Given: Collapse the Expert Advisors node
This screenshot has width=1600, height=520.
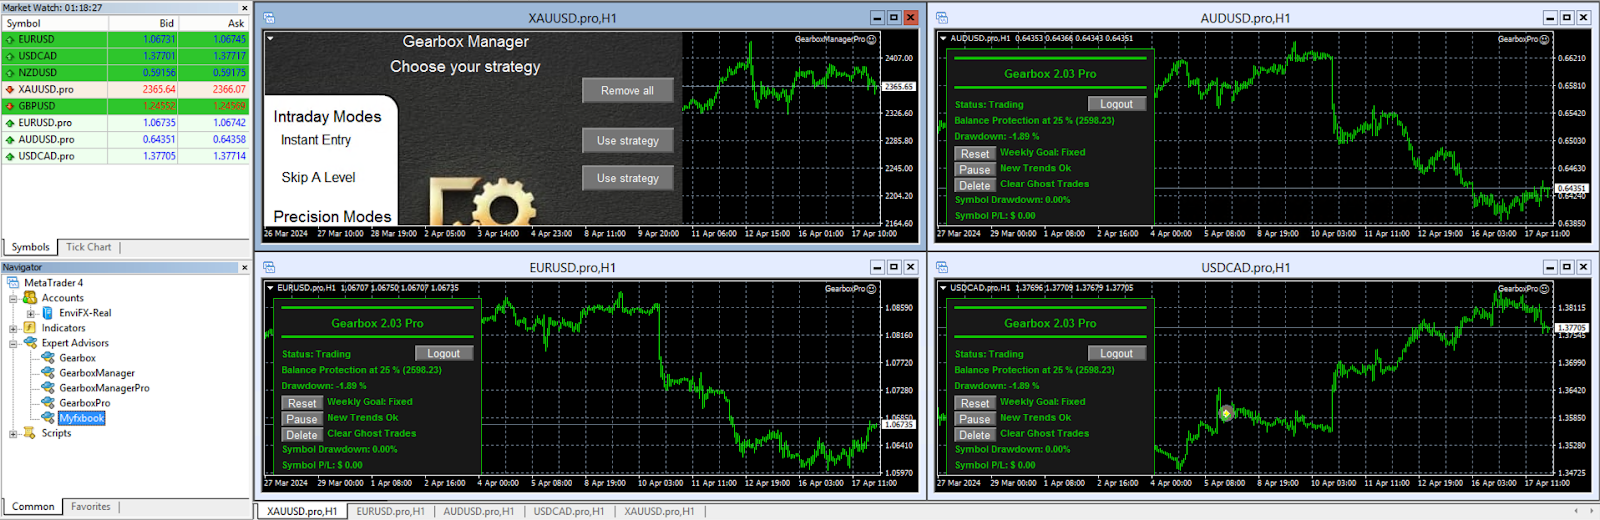Looking at the screenshot, I should pyautogui.click(x=13, y=343).
